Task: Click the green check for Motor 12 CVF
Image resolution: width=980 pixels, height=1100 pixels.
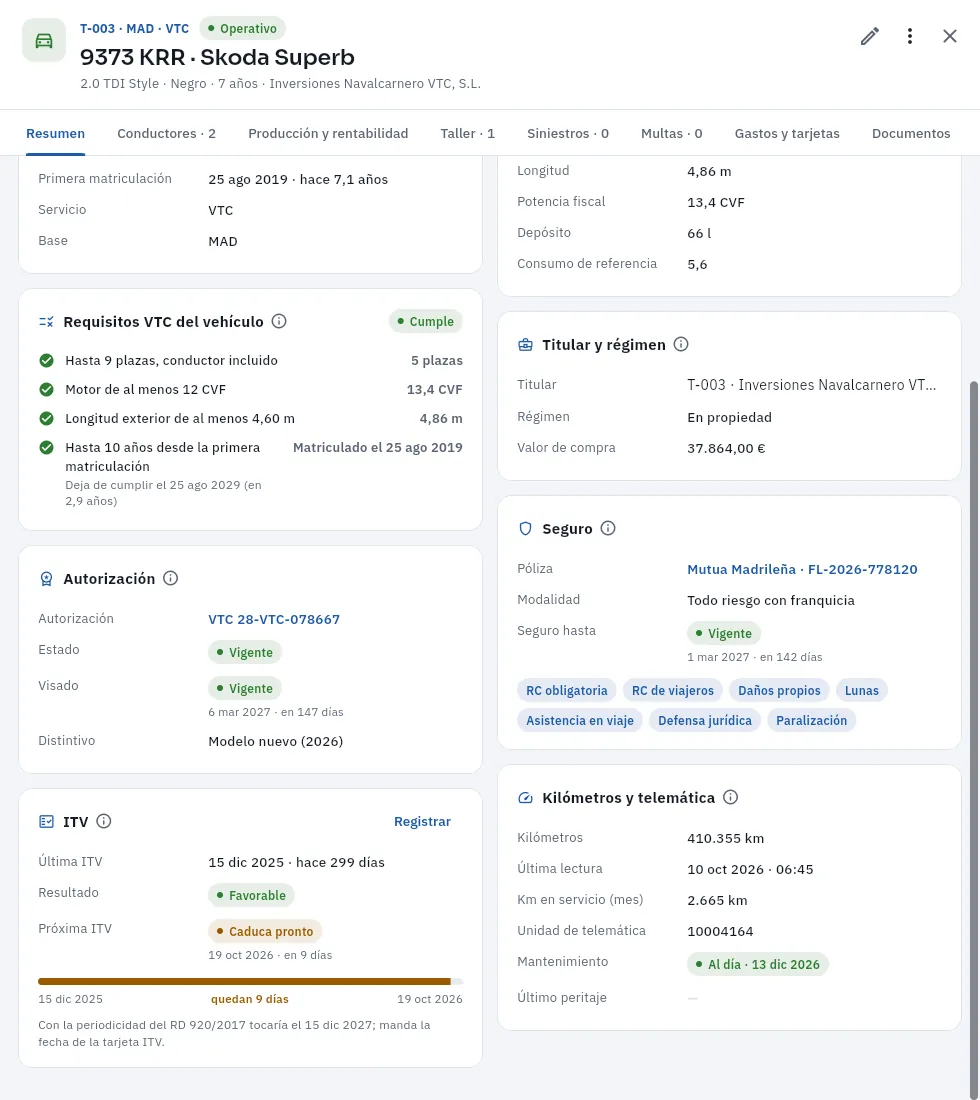Action: 46,389
